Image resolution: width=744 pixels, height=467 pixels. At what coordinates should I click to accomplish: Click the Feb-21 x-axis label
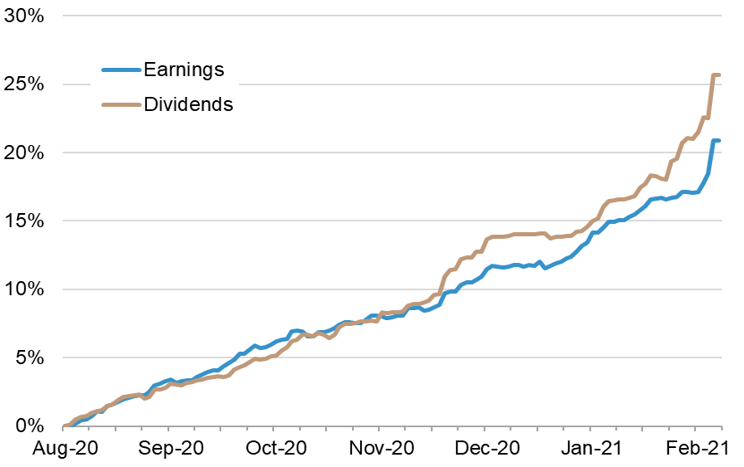[x=696, y=448]
